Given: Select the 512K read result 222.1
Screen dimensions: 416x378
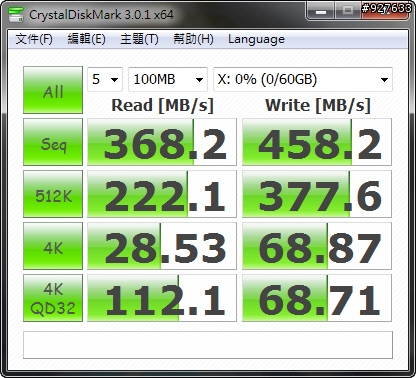Looking at the screenshot, I should (x=162, y=194).
